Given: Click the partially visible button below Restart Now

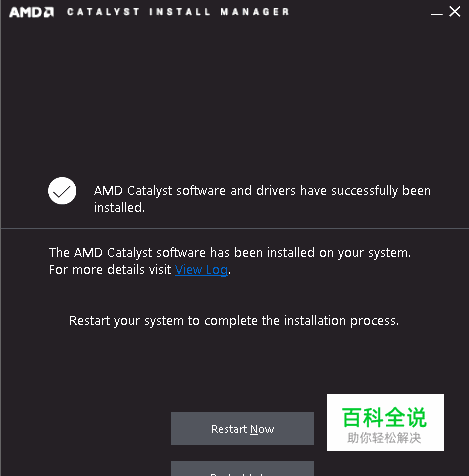Looking at the screenshot, I should point(242,469).
